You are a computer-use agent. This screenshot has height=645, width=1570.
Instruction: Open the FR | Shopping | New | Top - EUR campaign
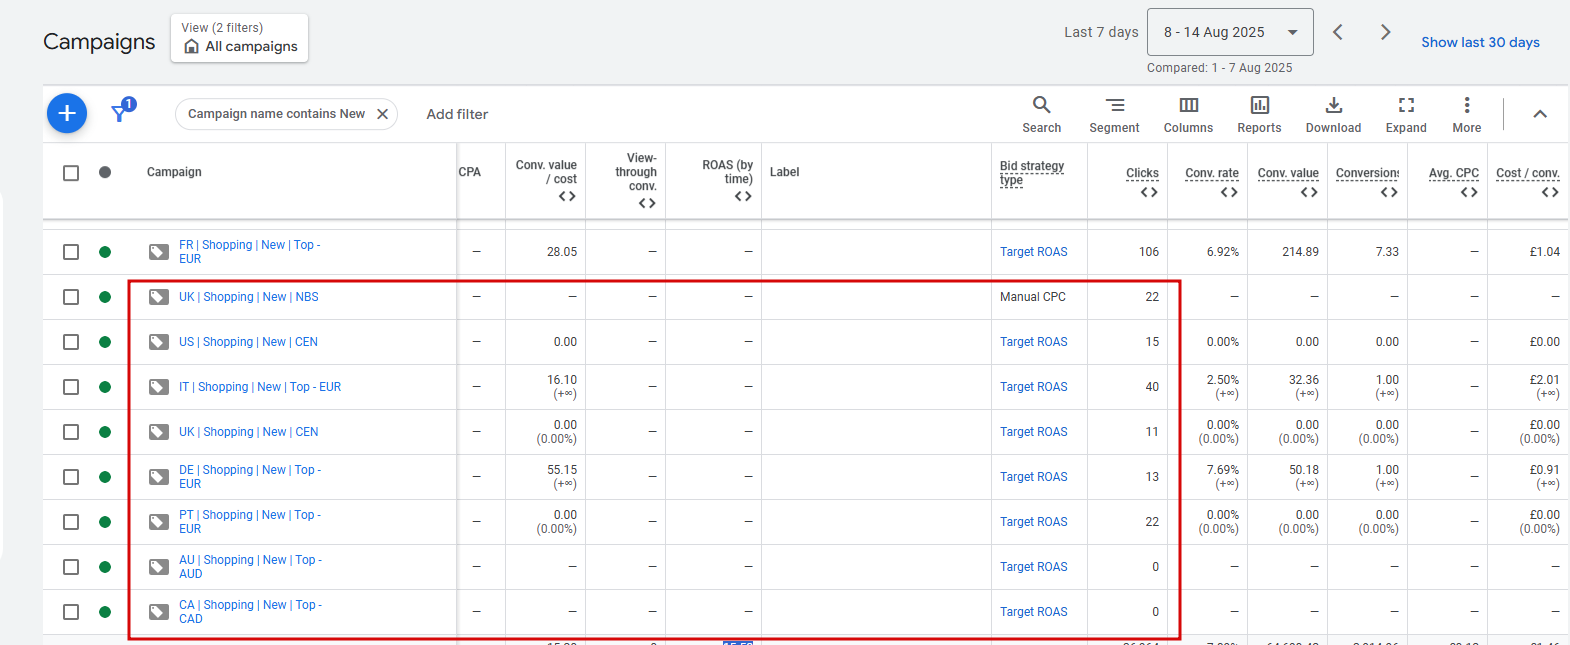tap(249, 252)
